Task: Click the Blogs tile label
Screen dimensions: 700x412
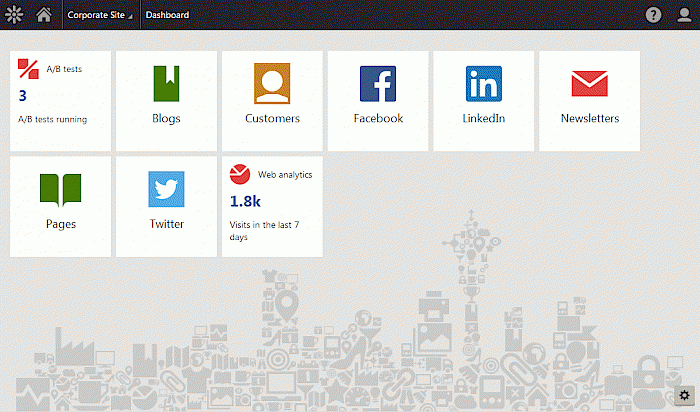Action: click(x=166, y=118)
